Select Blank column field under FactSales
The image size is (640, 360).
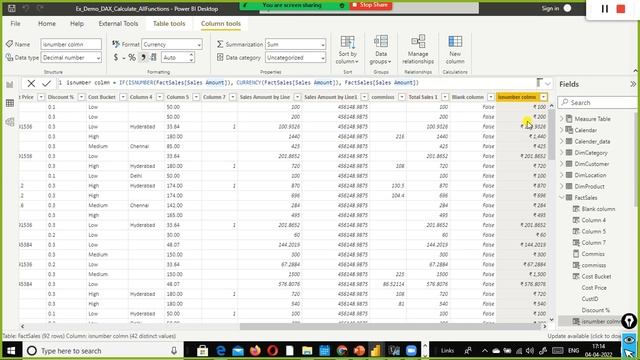[598, 209]
